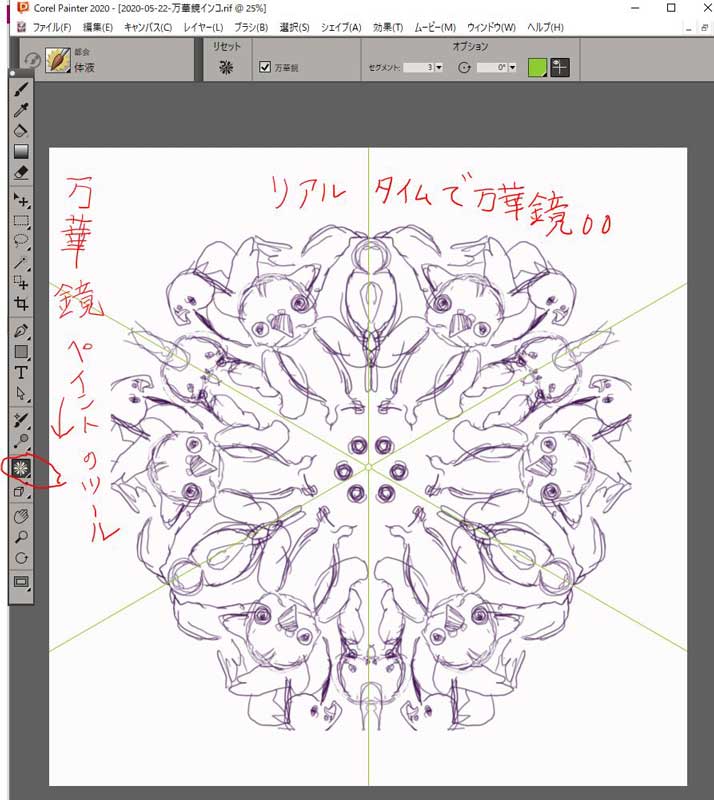Select the Magnifier zoom tool

tap(20, 537)
